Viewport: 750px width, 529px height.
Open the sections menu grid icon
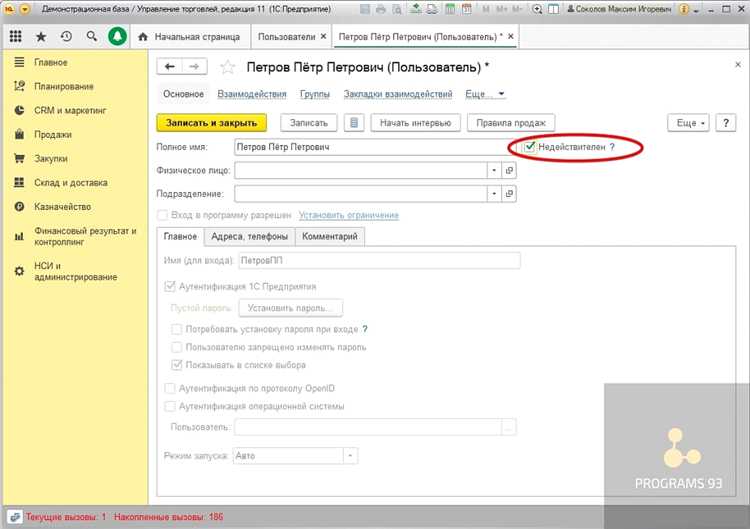point(16,36)
